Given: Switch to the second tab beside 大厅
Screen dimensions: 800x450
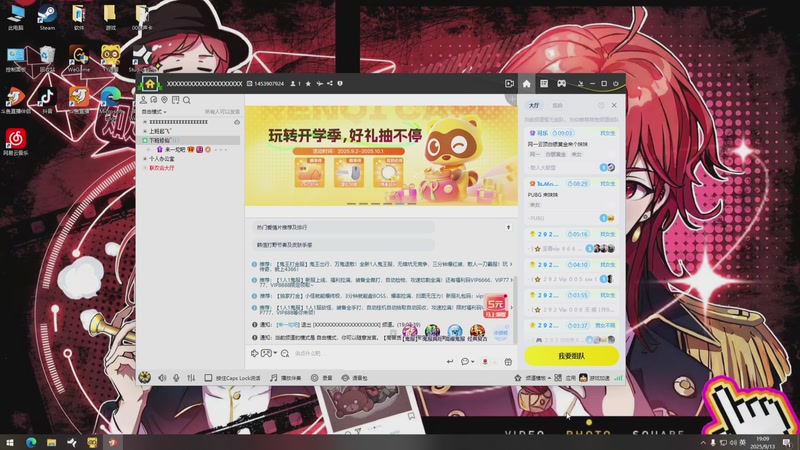Looking at the screenshot, I should 557,105.
